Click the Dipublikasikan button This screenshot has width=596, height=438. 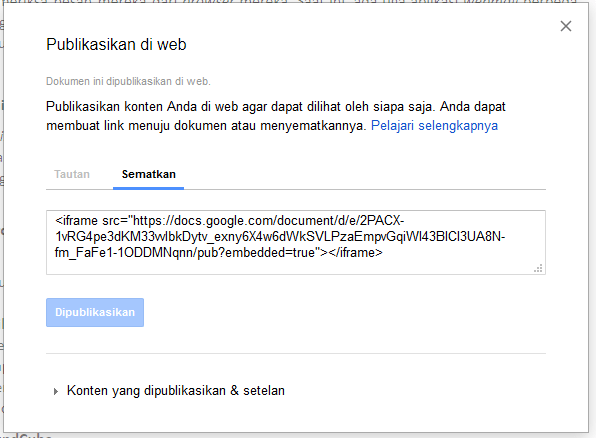tap(95, 312)
